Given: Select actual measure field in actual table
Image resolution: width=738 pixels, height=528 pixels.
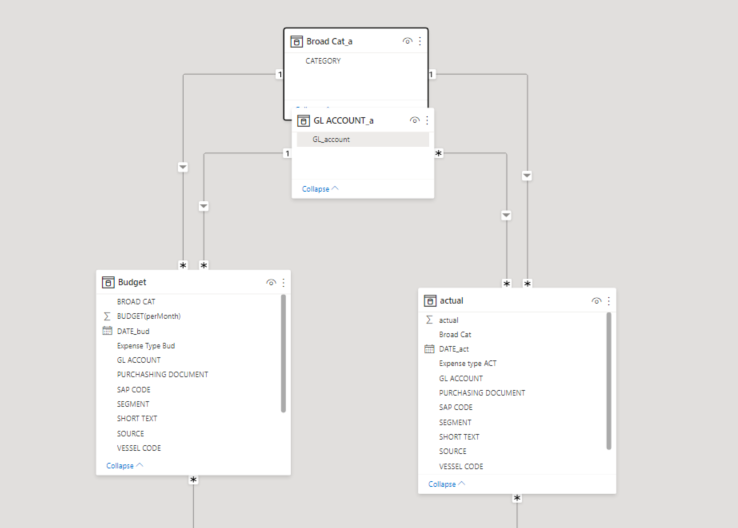Looking at the screenshot, I should tap(449, 320).
